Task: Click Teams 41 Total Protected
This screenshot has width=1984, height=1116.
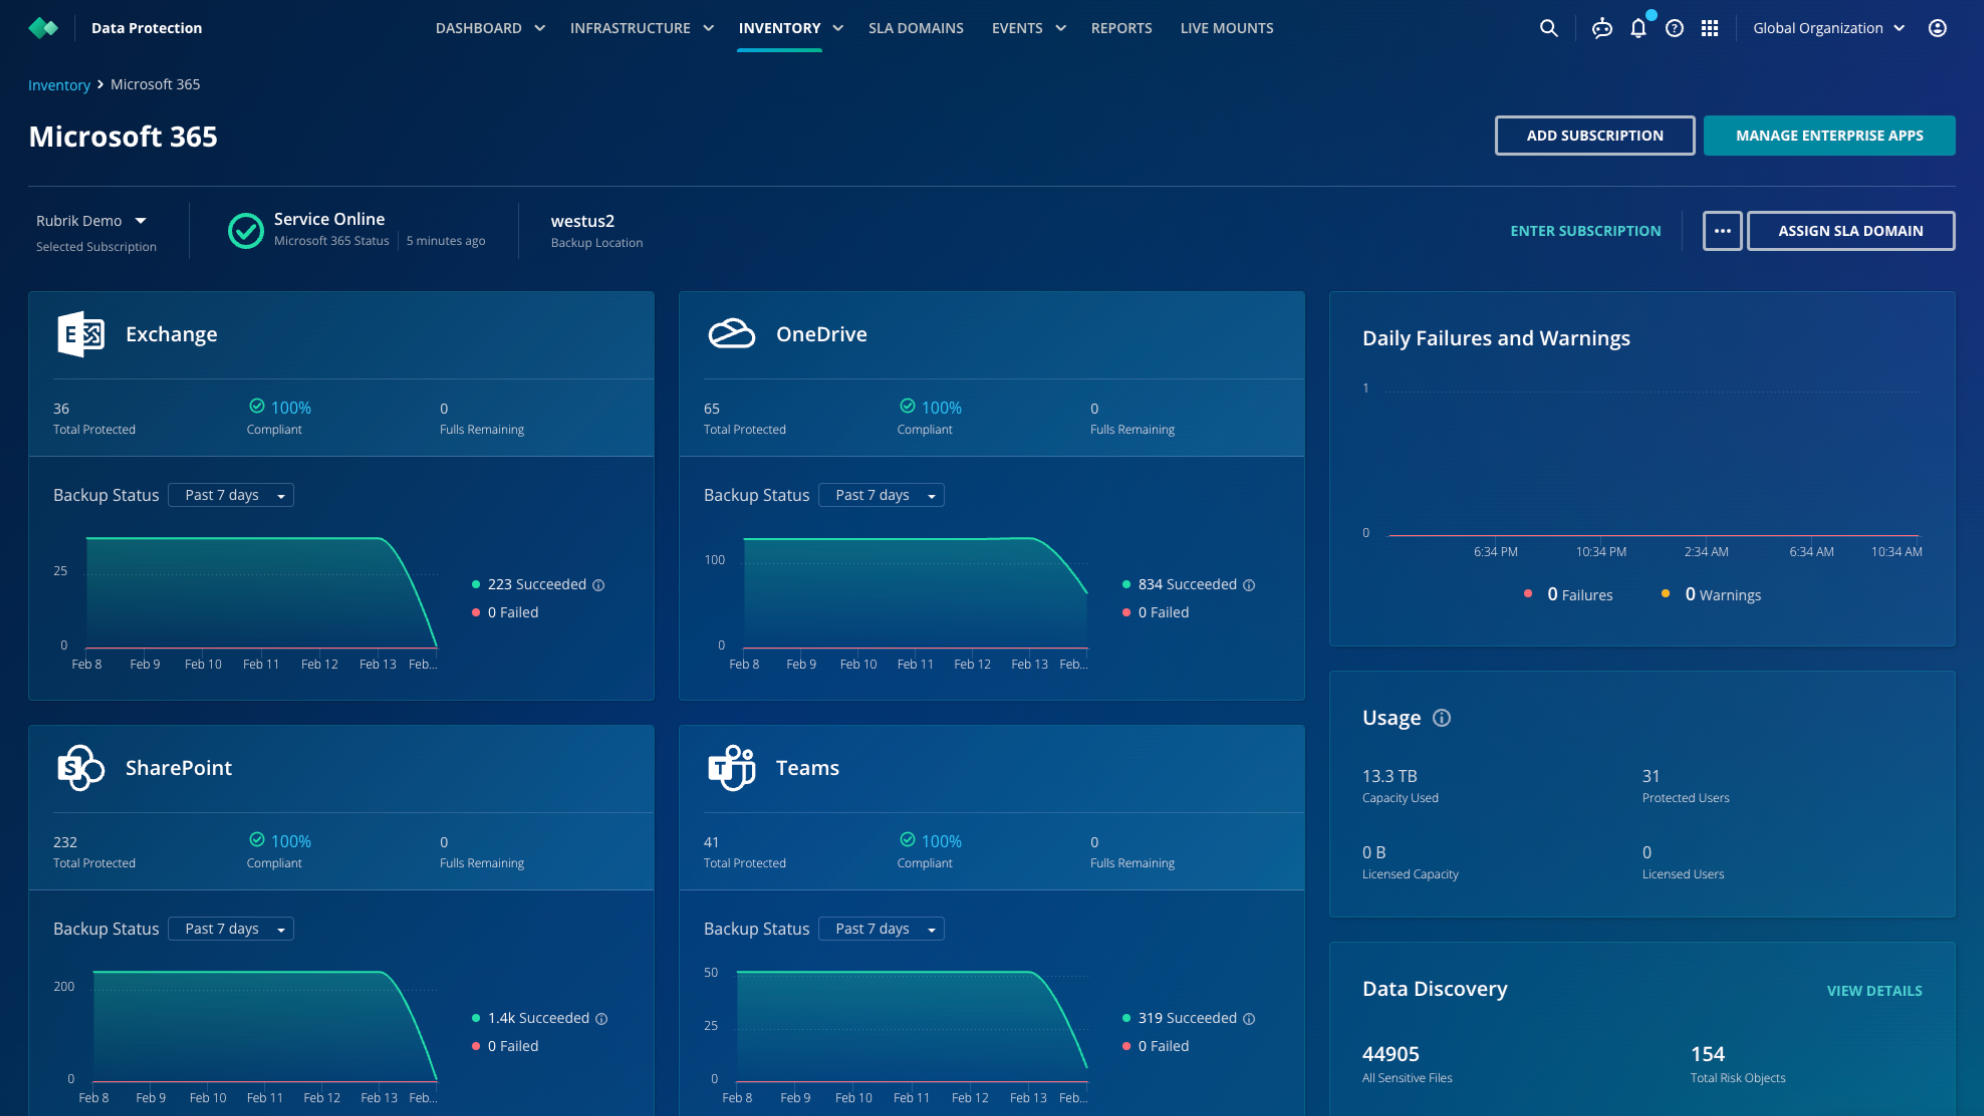Action: click(744, 851)
